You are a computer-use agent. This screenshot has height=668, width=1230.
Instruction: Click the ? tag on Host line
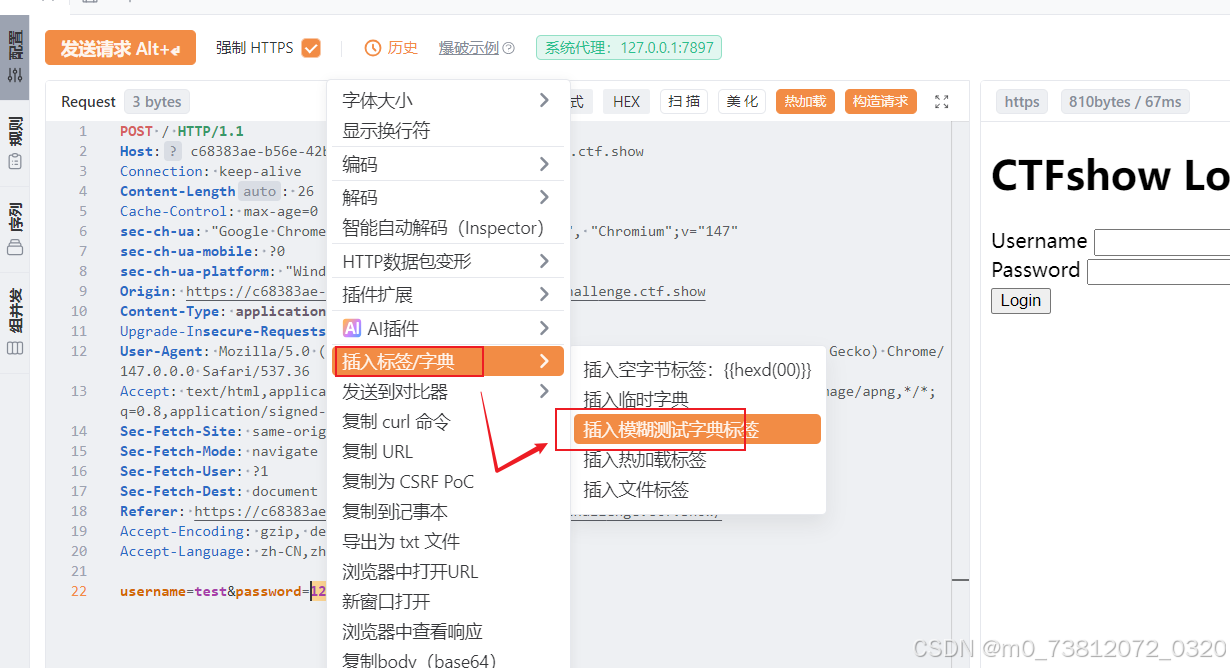(x=173, y=151)
